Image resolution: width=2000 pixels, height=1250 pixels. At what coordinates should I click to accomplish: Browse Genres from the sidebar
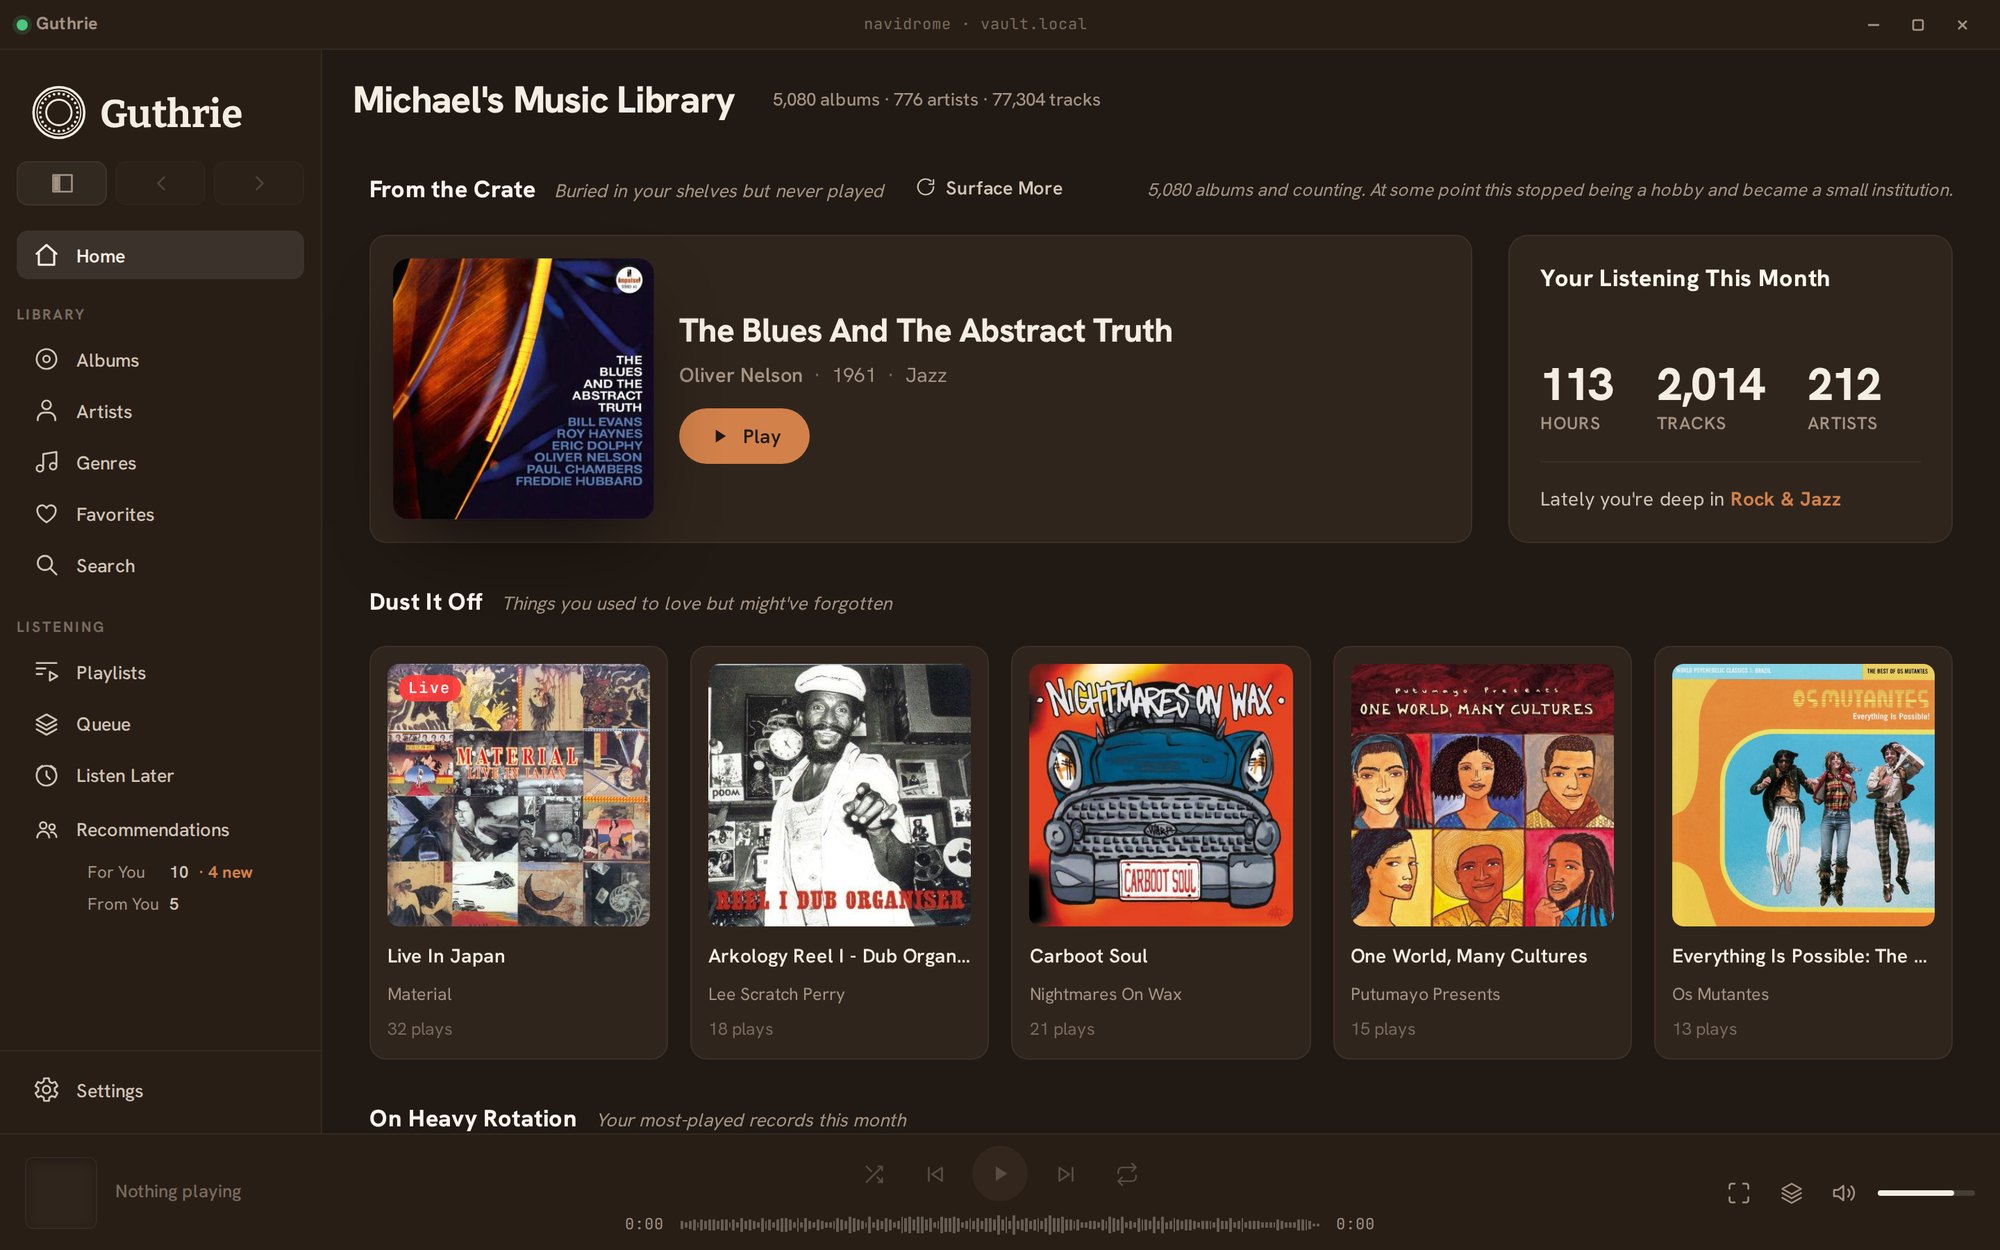click(160, 463)
